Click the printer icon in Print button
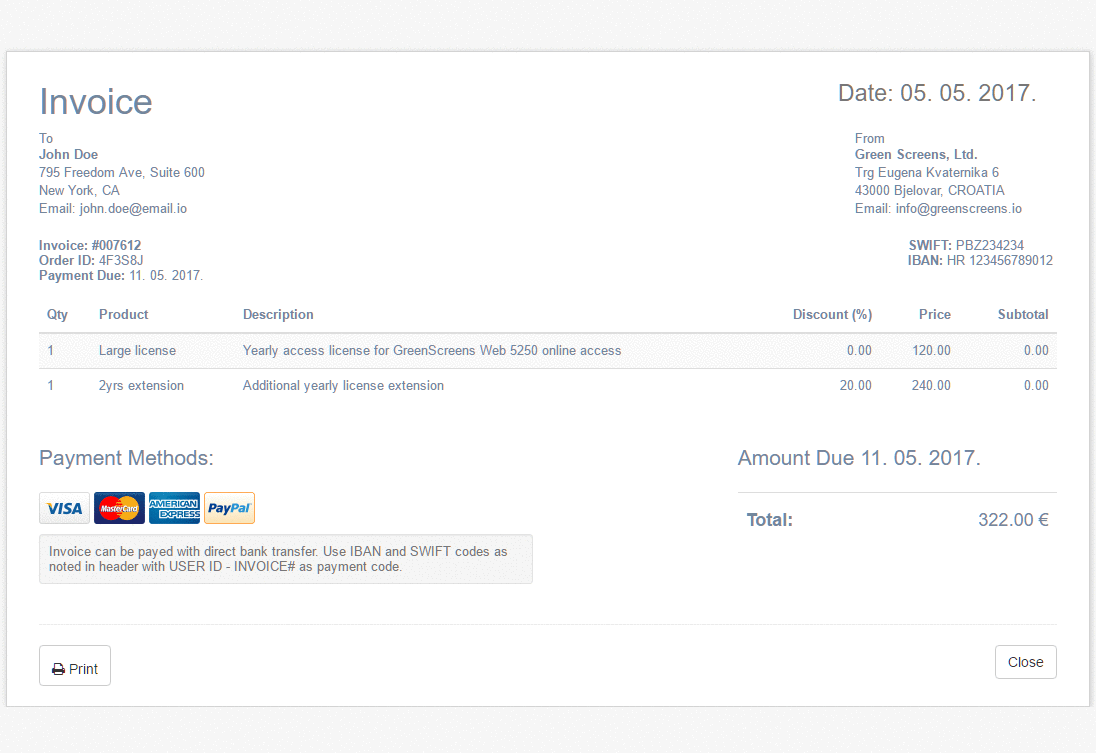Viewport: 1096px width, 753px height. [x=59, y=669]
